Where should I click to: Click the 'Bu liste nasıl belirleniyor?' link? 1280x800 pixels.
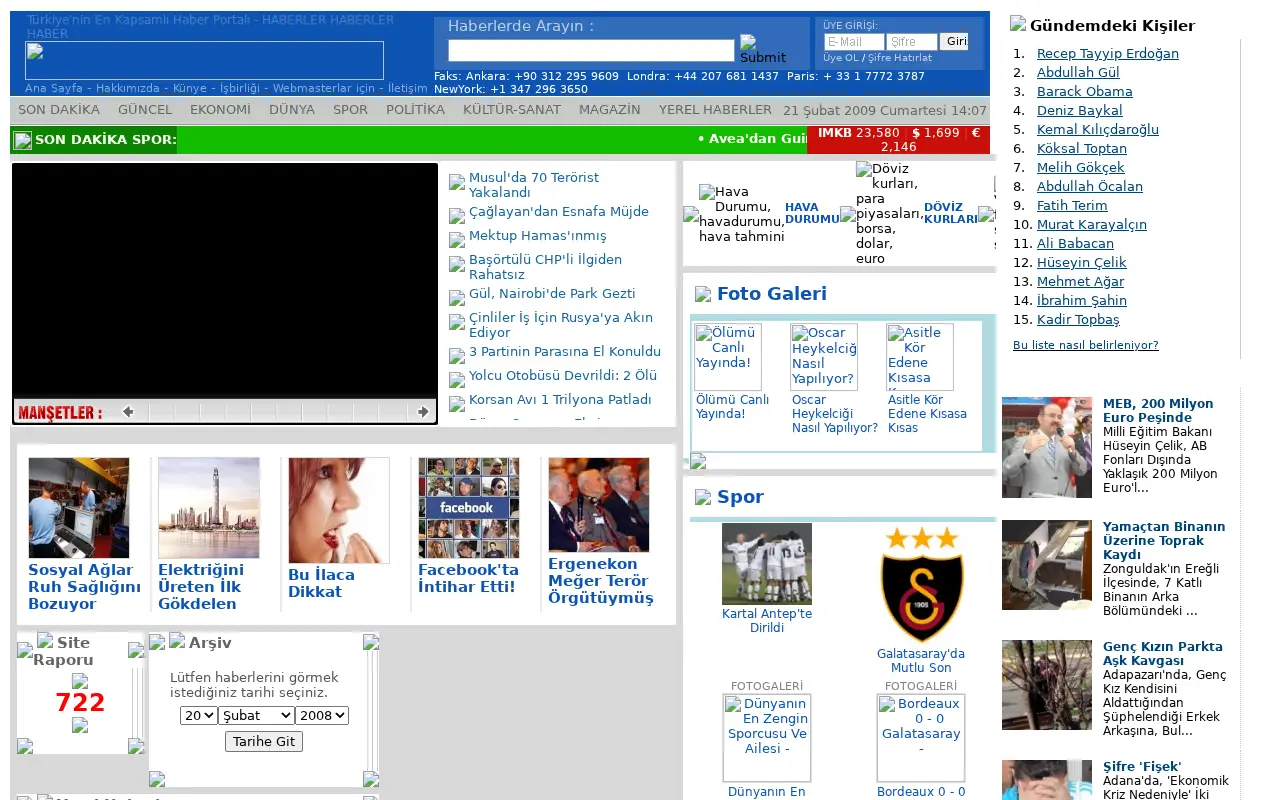click(x=1086, y=345)
